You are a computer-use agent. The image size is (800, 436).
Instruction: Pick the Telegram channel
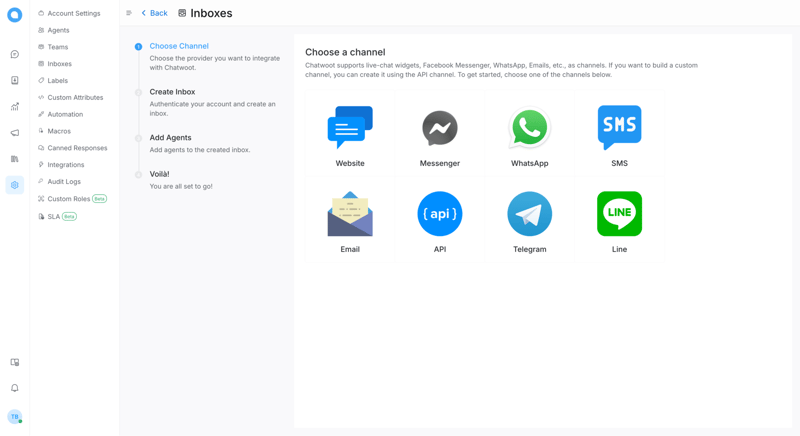(529, 214)
